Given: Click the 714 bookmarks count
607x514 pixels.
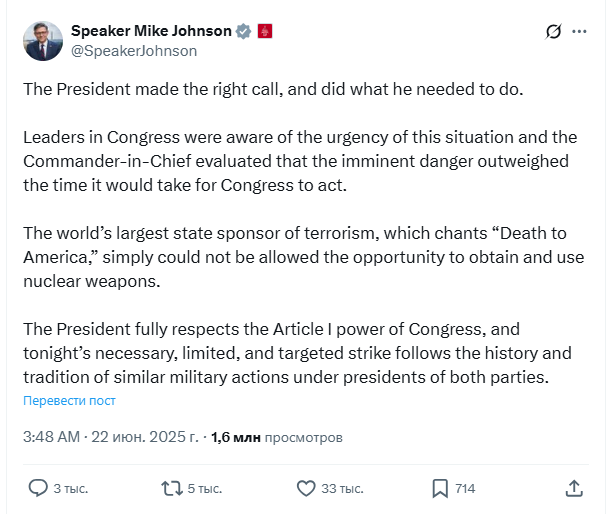Looking at the screenshot, I should [465, 488].
